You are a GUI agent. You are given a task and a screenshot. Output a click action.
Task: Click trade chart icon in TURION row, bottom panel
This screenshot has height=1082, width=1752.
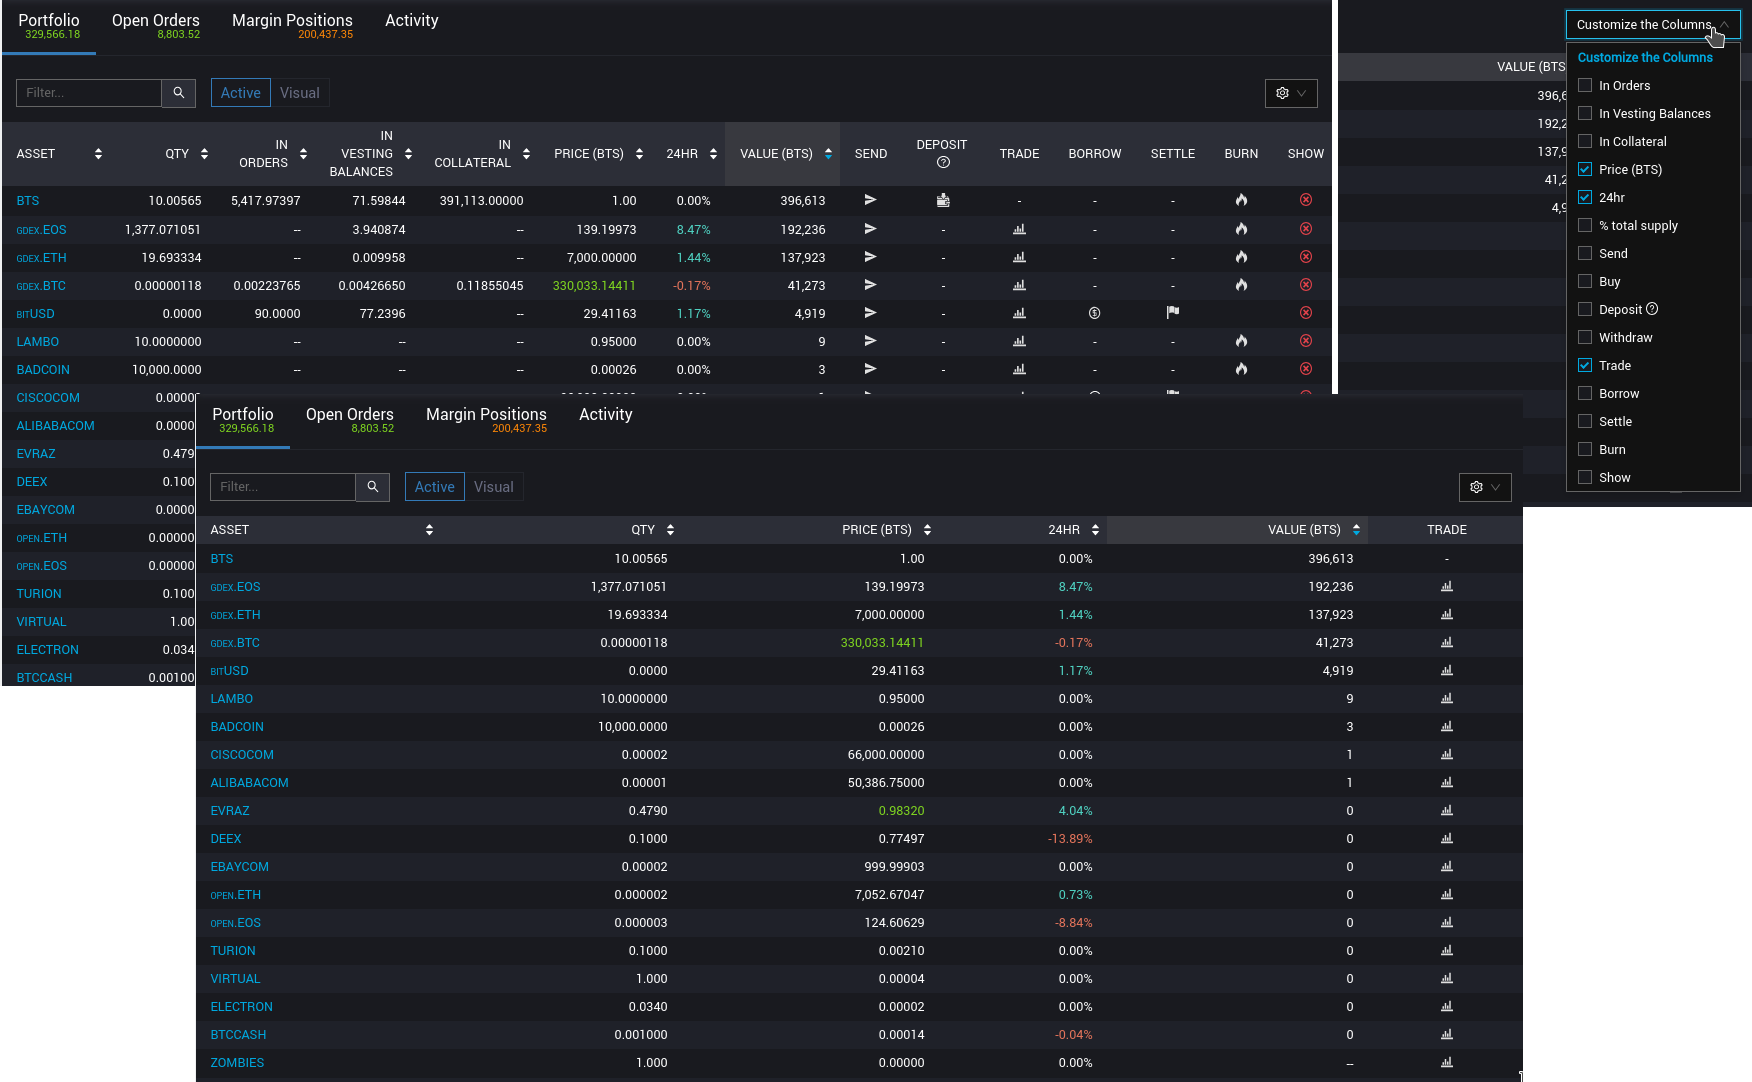(x=1447, y=951)
